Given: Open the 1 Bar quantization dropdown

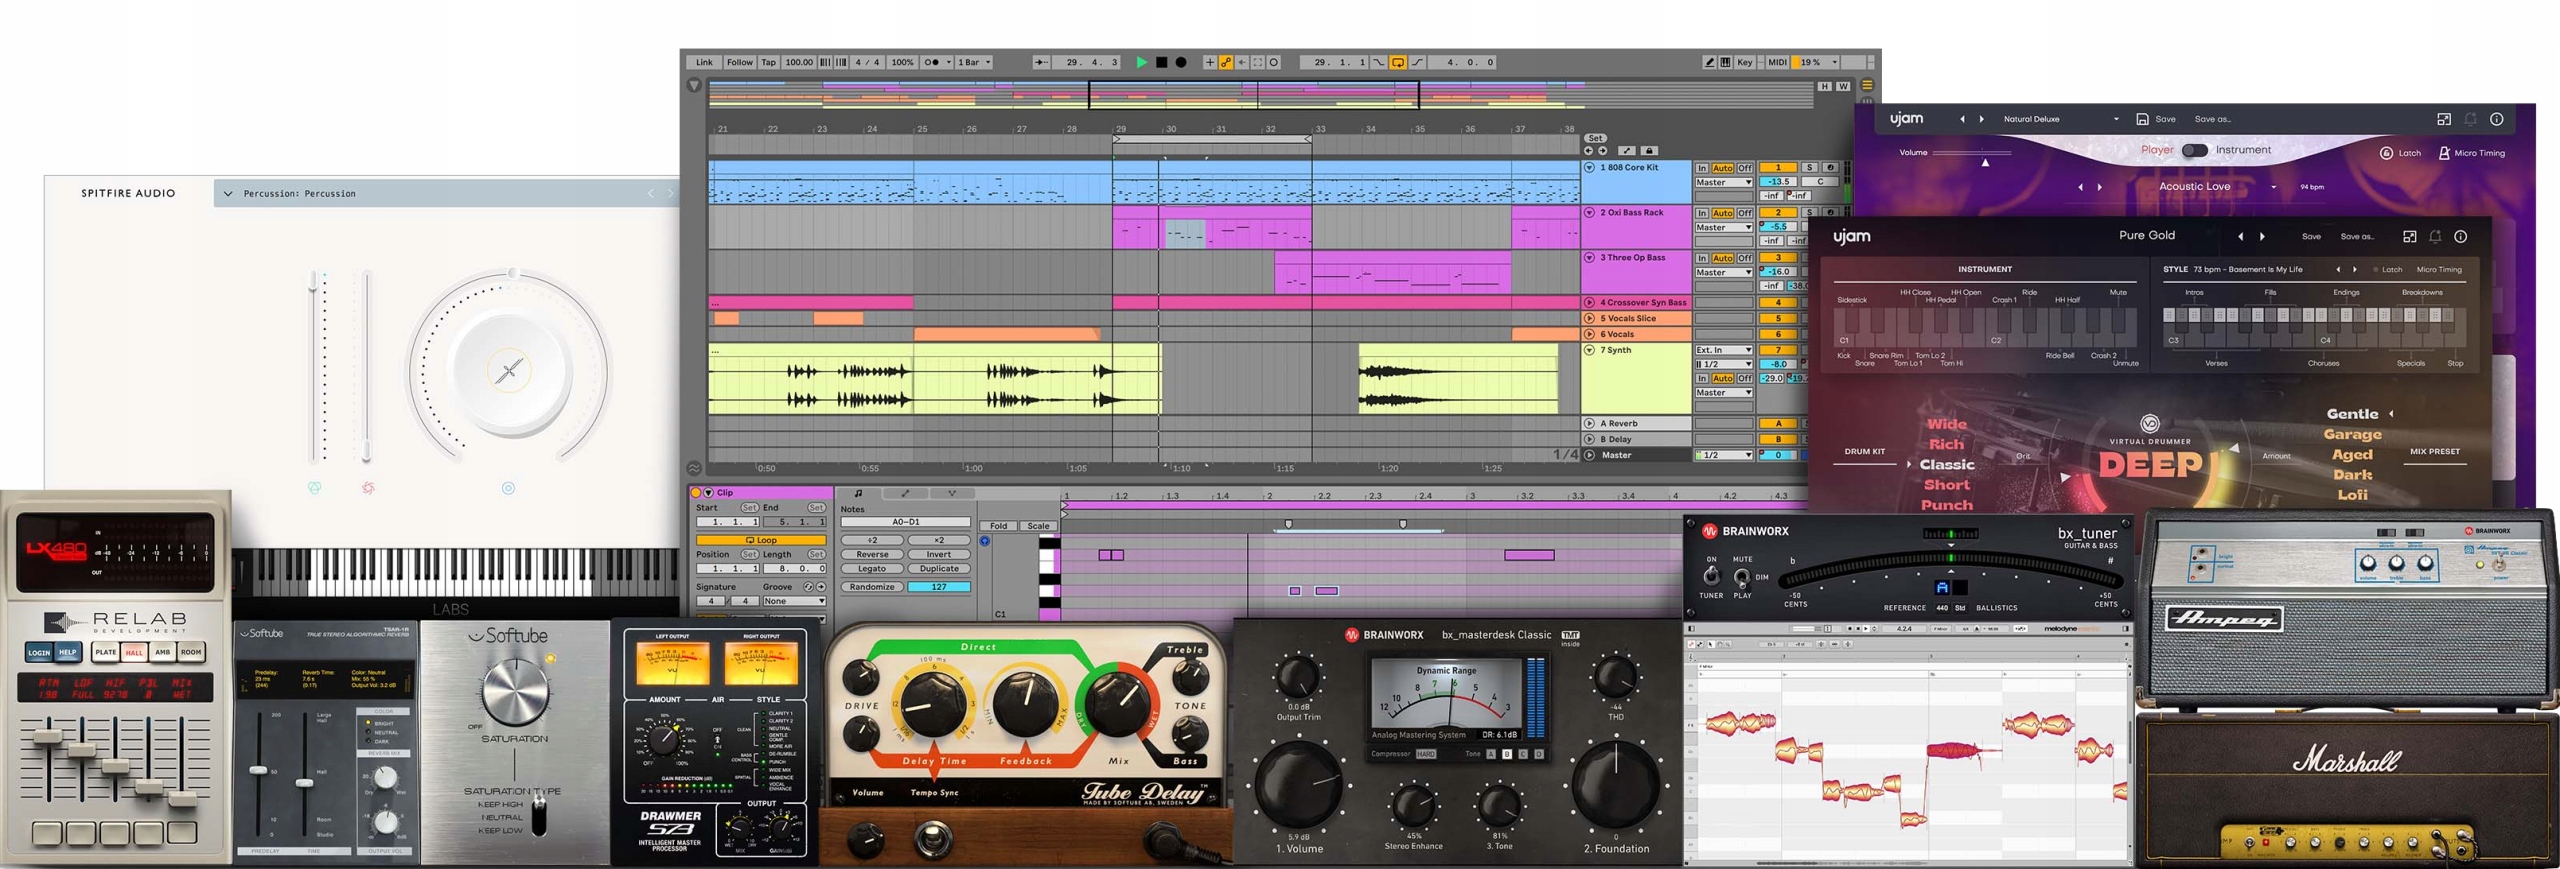Looking at the screenshot, I should (x=974, y=62).
